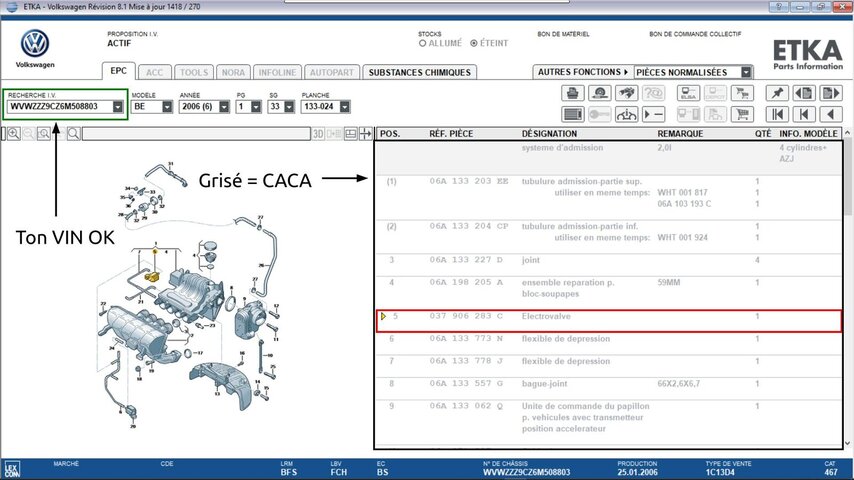Go to next illustration page icon

pyautogui.click(x=831, y=93)
